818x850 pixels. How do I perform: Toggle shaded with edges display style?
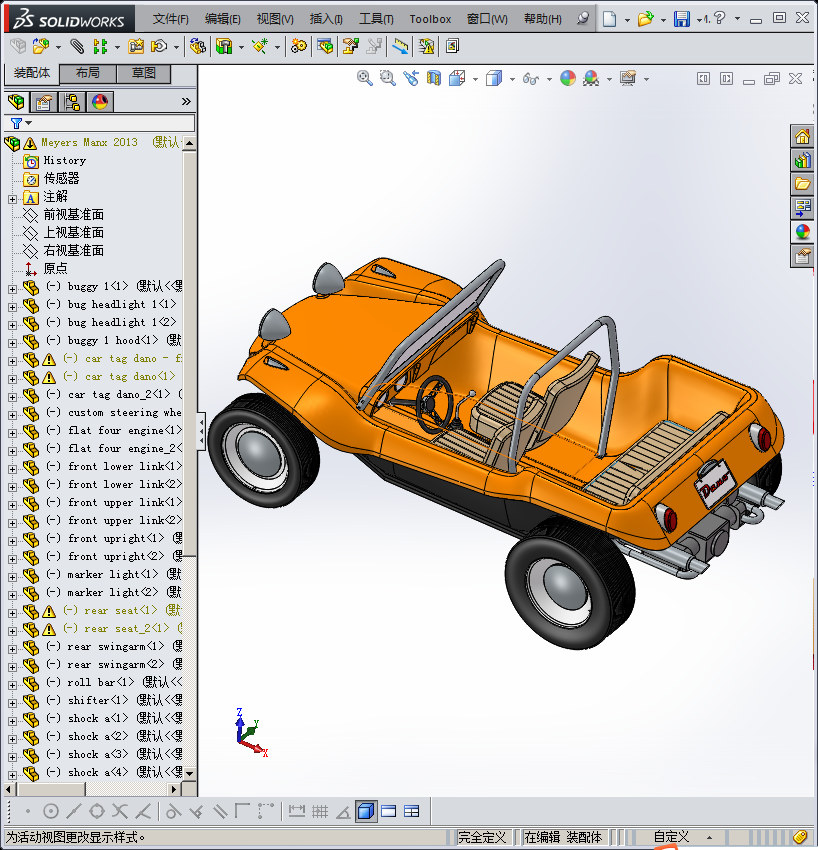tap(366, 811)
